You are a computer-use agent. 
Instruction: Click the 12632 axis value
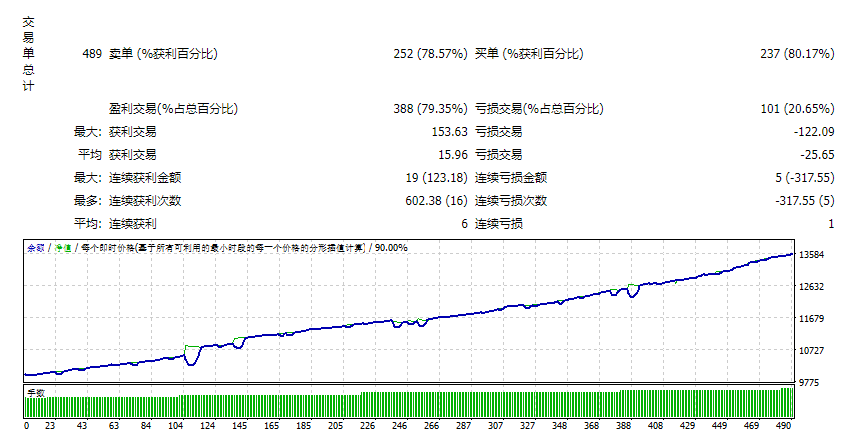(811, 287)
